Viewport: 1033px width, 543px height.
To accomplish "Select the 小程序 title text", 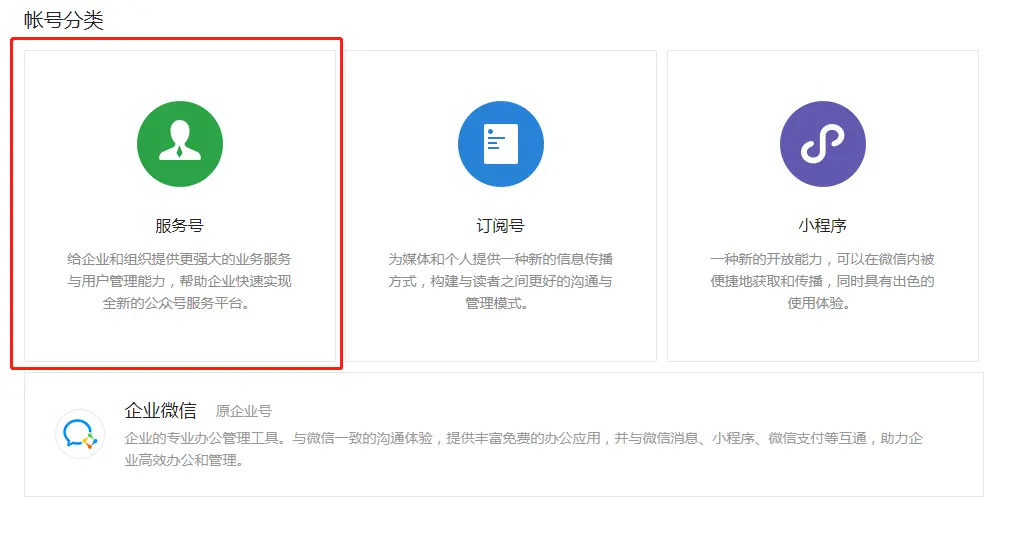I will point(822,226).
